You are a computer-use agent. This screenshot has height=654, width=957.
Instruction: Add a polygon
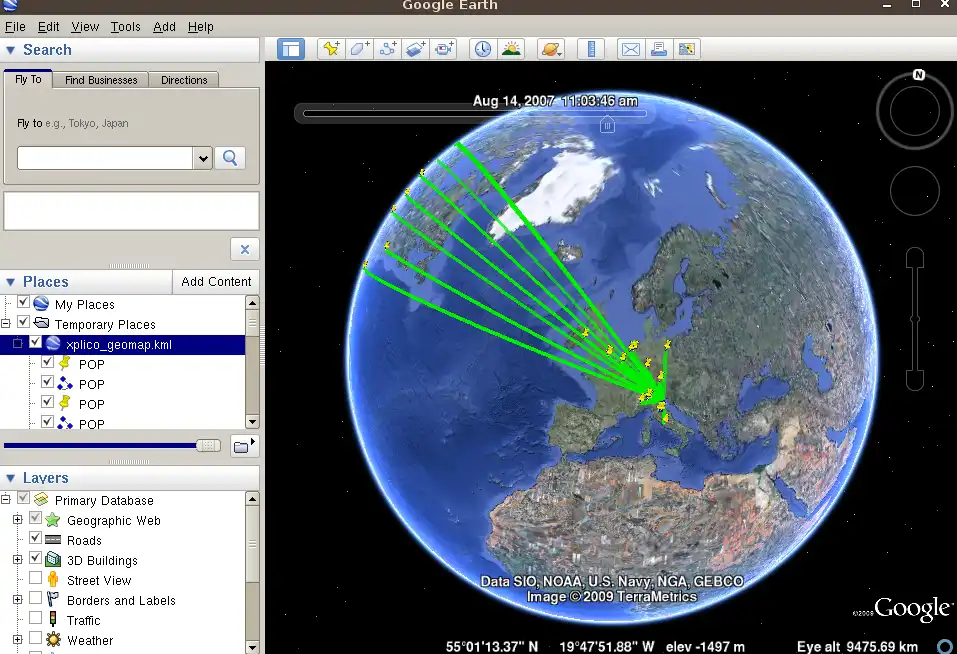(x=359, y=49)
